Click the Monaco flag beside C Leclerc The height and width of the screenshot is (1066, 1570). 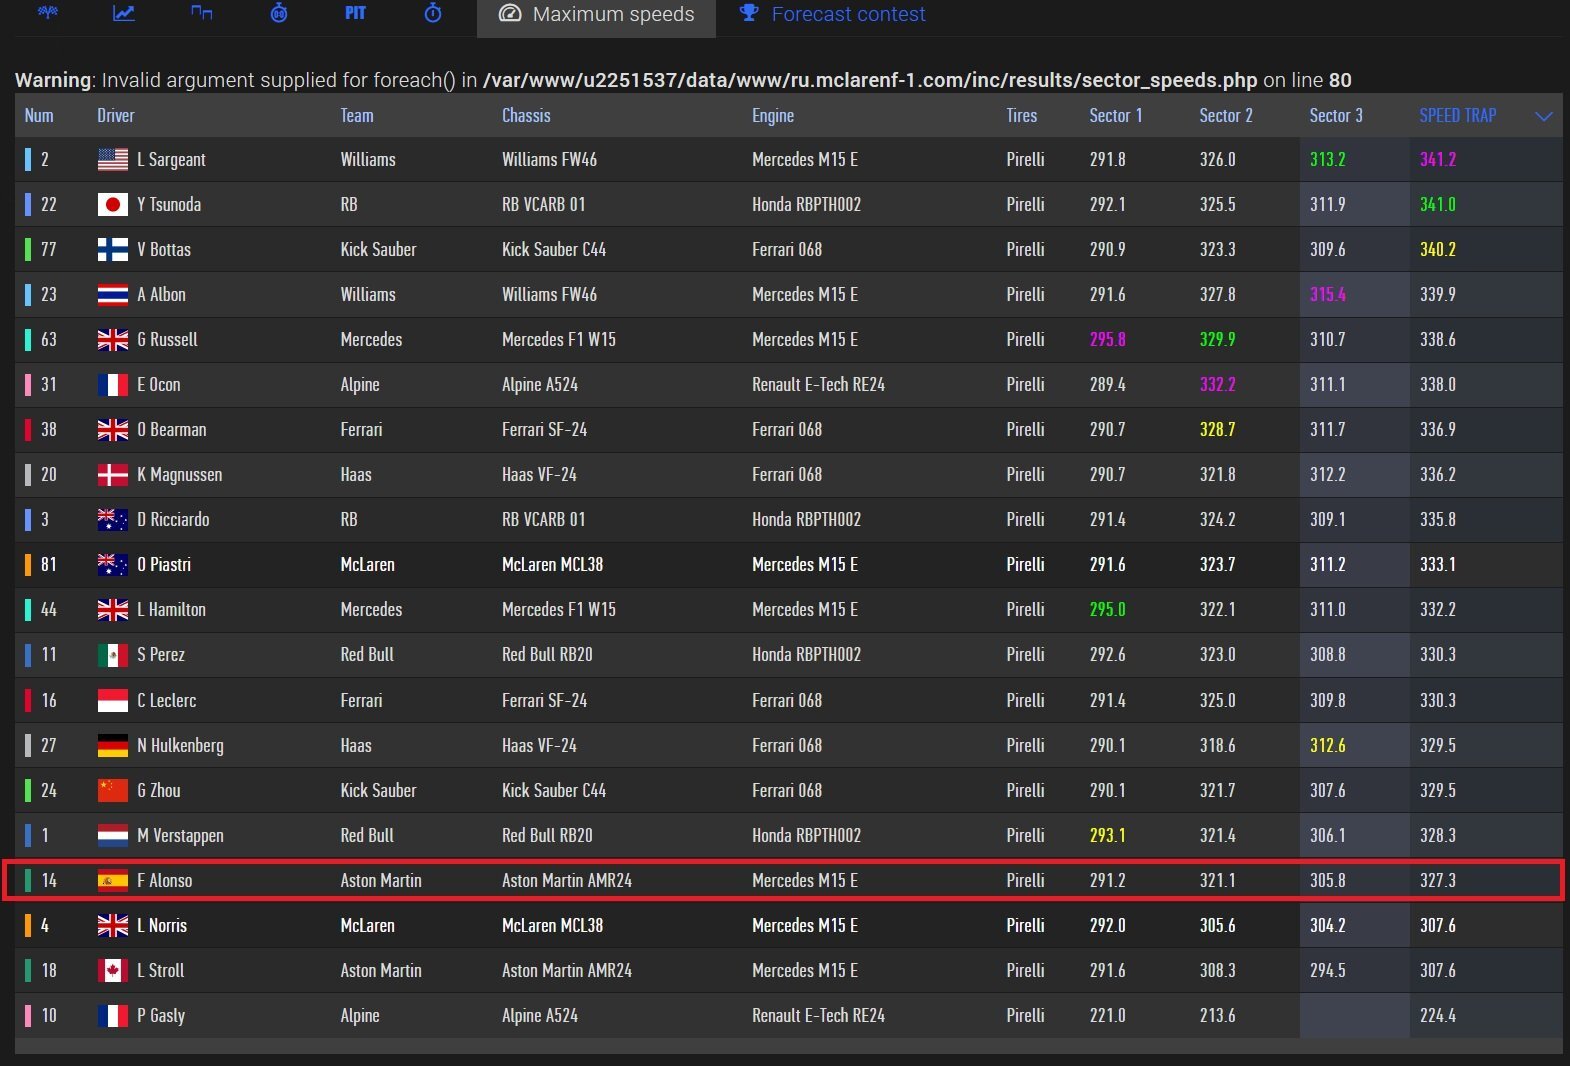[112, 700]
